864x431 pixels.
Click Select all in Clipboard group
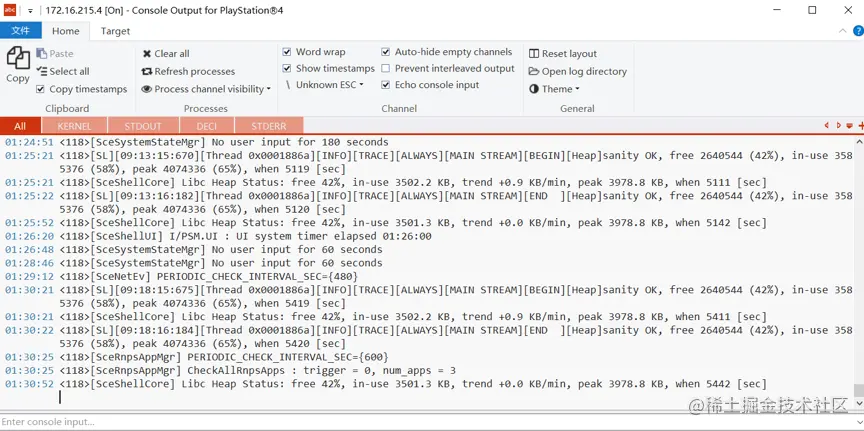tap(63, 71)
